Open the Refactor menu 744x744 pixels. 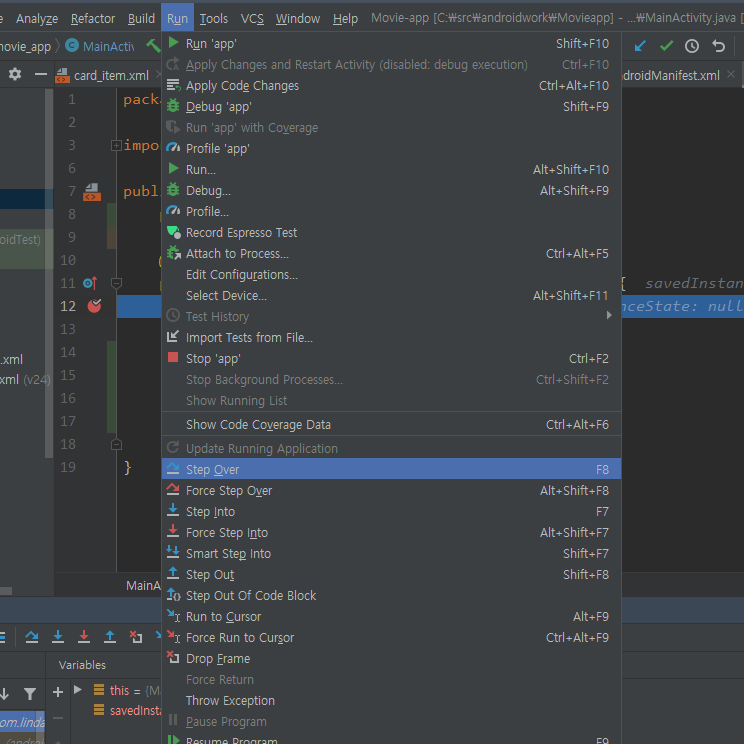(x=93, y=19)
